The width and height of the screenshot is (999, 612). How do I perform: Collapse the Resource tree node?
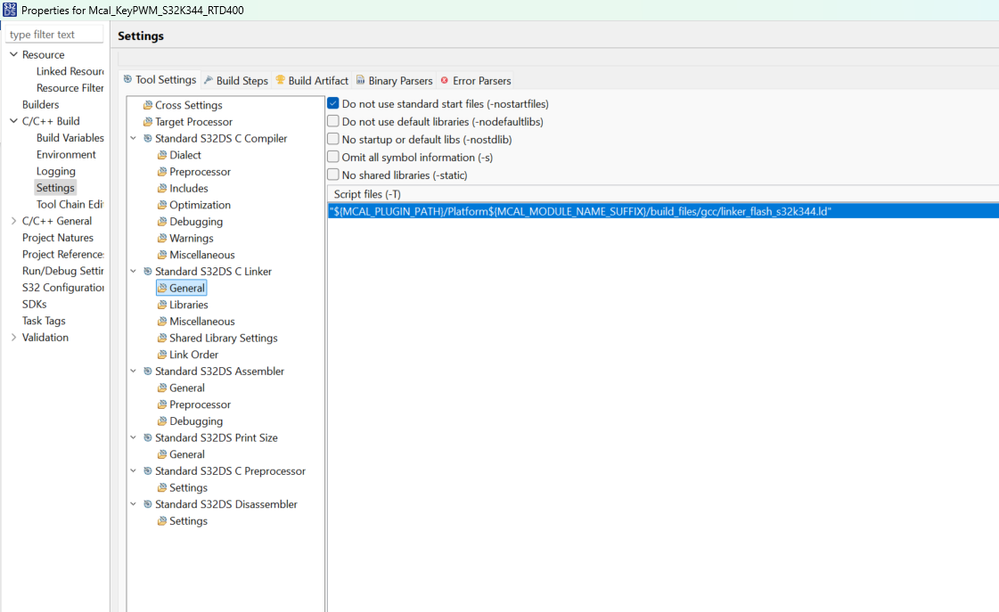tap(13, 54)
